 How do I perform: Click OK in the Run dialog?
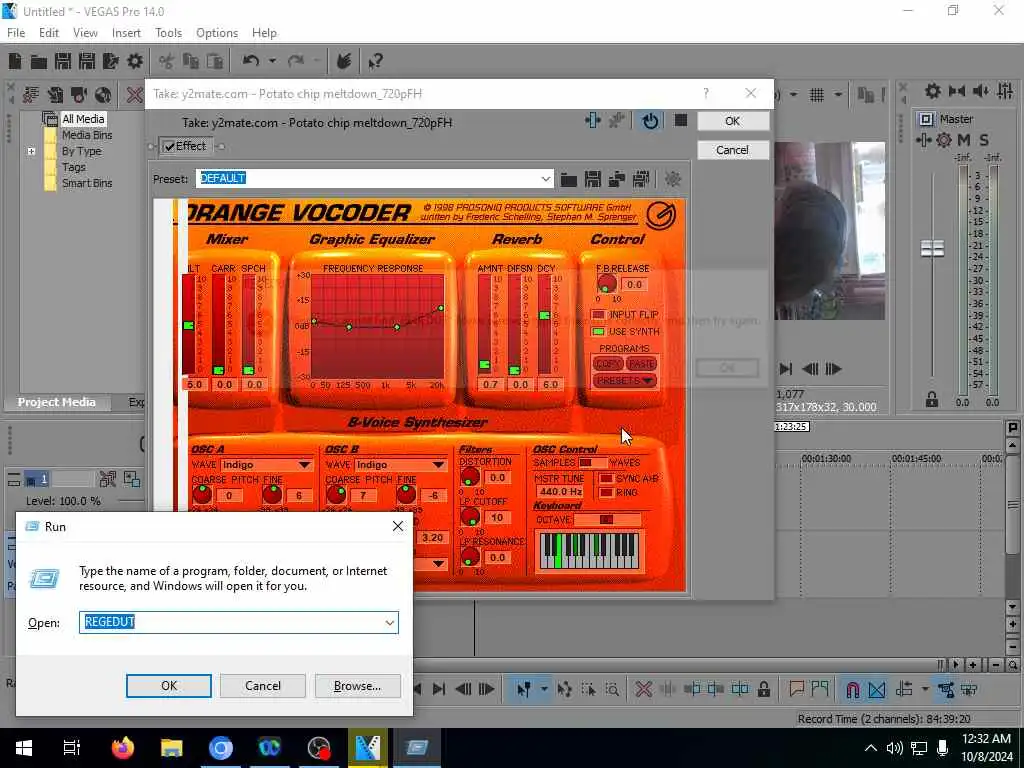tap(168, 686)
